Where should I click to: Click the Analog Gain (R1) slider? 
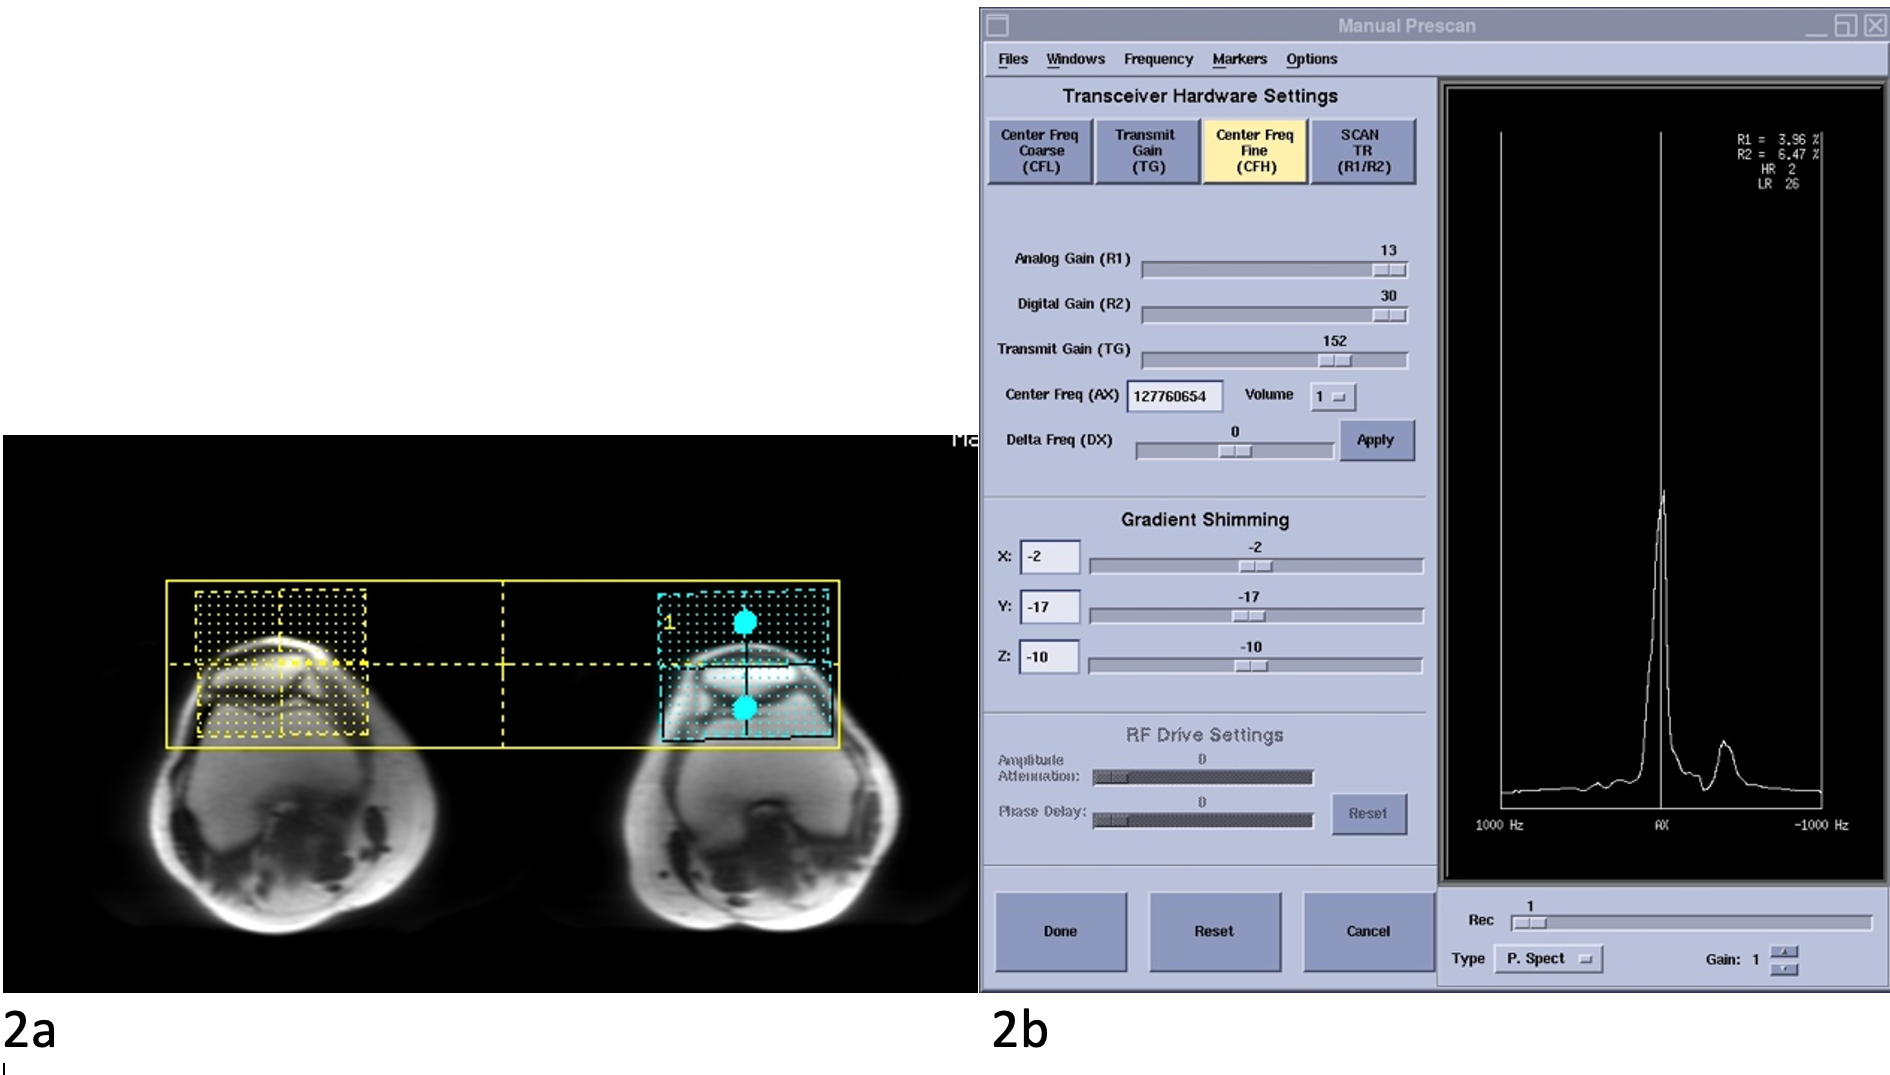point(1273,270)
